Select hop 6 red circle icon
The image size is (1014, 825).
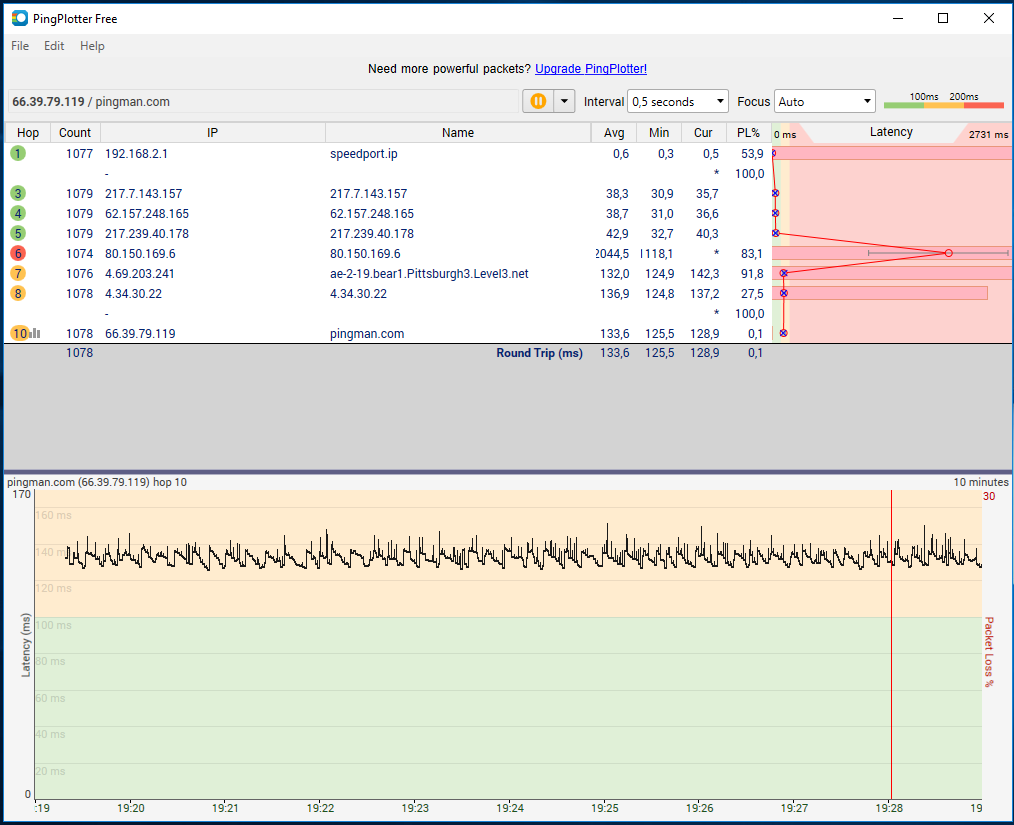click(x=18, y=253)
